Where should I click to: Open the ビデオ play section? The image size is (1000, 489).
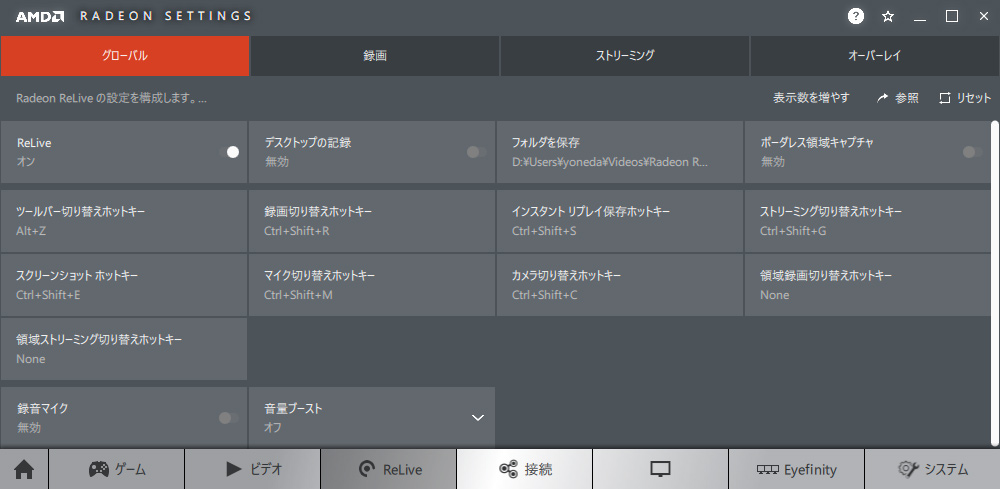253,470
